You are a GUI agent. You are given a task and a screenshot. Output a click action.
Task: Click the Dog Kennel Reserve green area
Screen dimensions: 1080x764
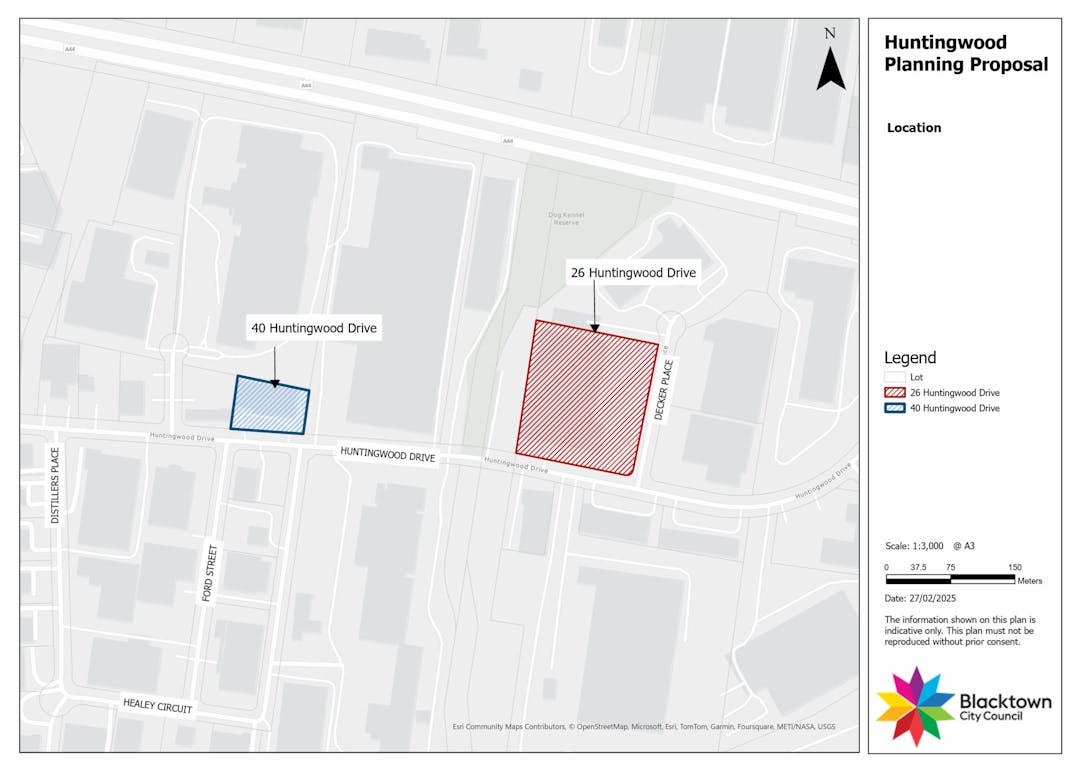coord(566,218)
